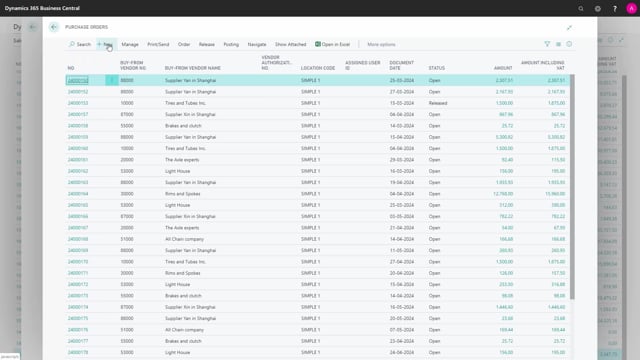
Task: Click the back arrow beside Purchase Orders
Action: [54, 27]
